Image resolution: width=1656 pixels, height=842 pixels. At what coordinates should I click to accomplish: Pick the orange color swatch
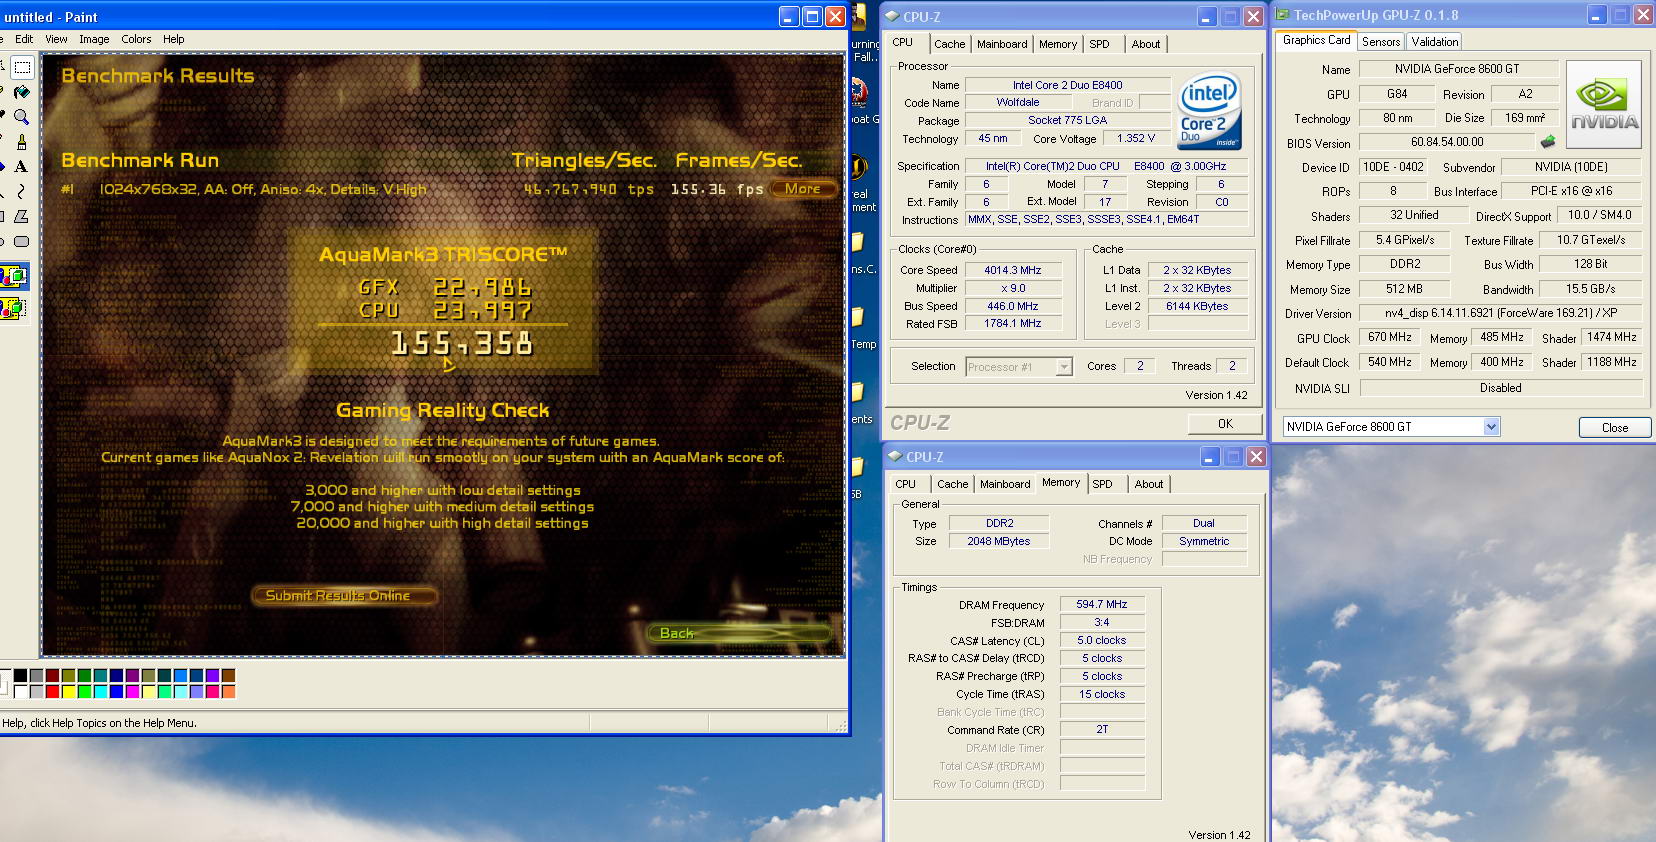[228, 691]
